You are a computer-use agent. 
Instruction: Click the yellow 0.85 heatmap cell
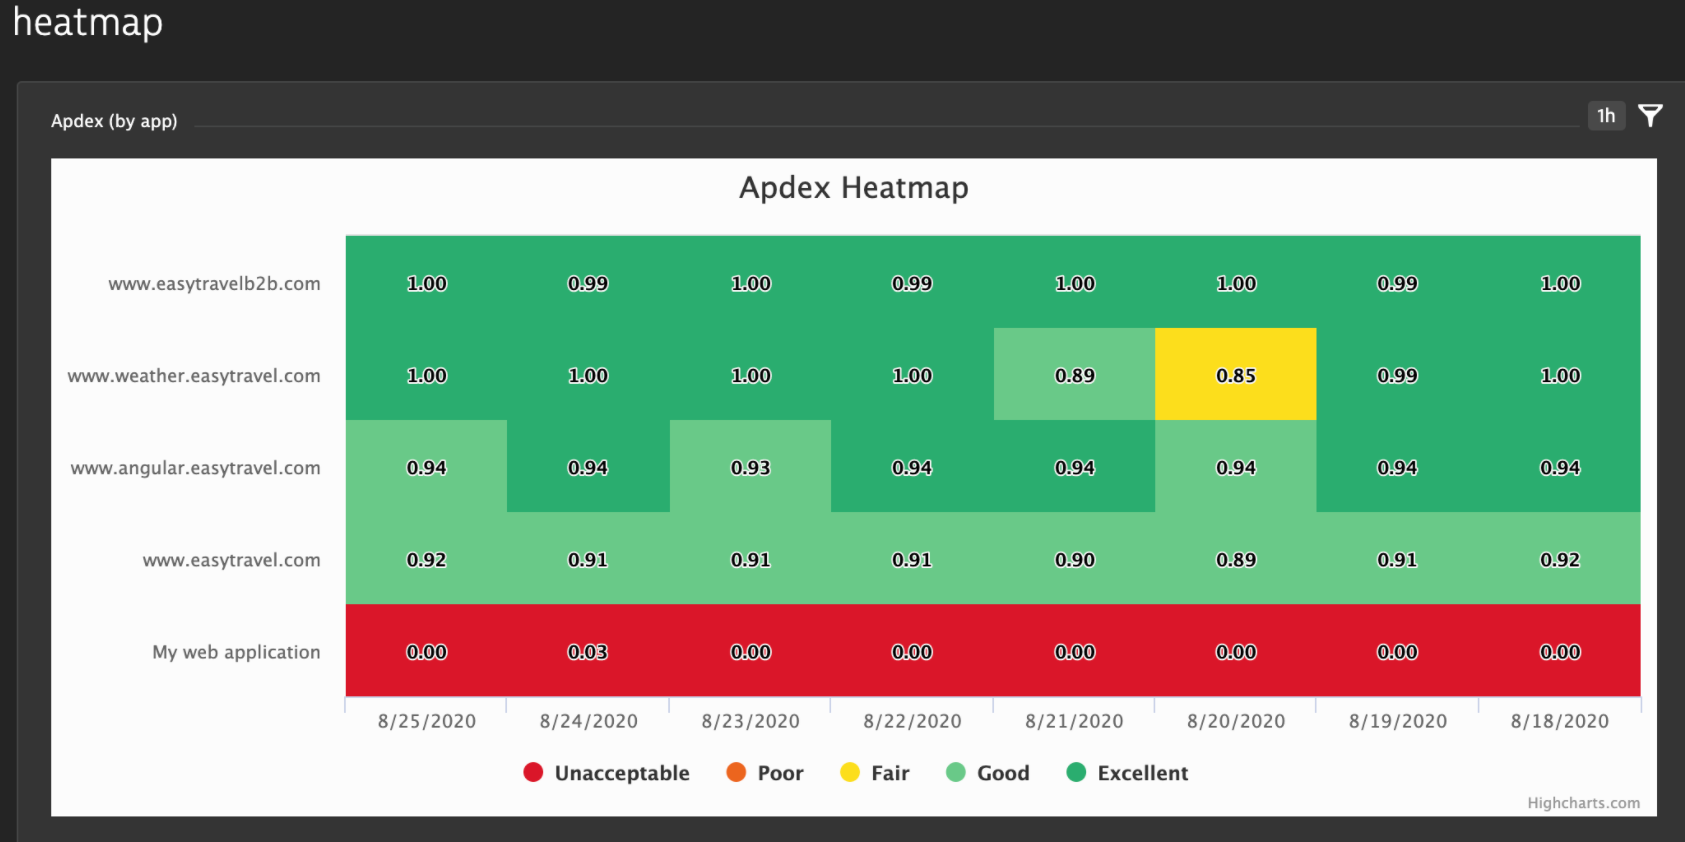[x=1236, y=375]
